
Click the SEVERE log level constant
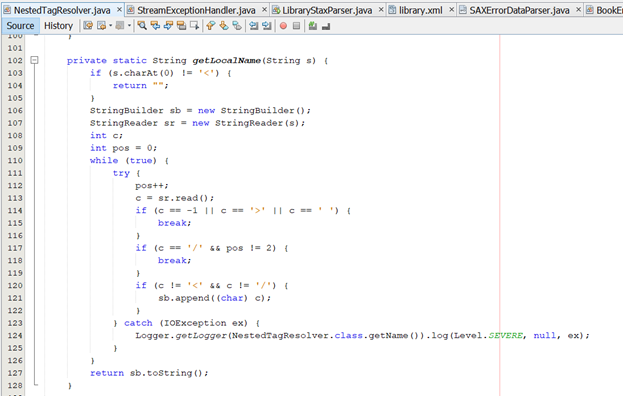coord(505,335)
